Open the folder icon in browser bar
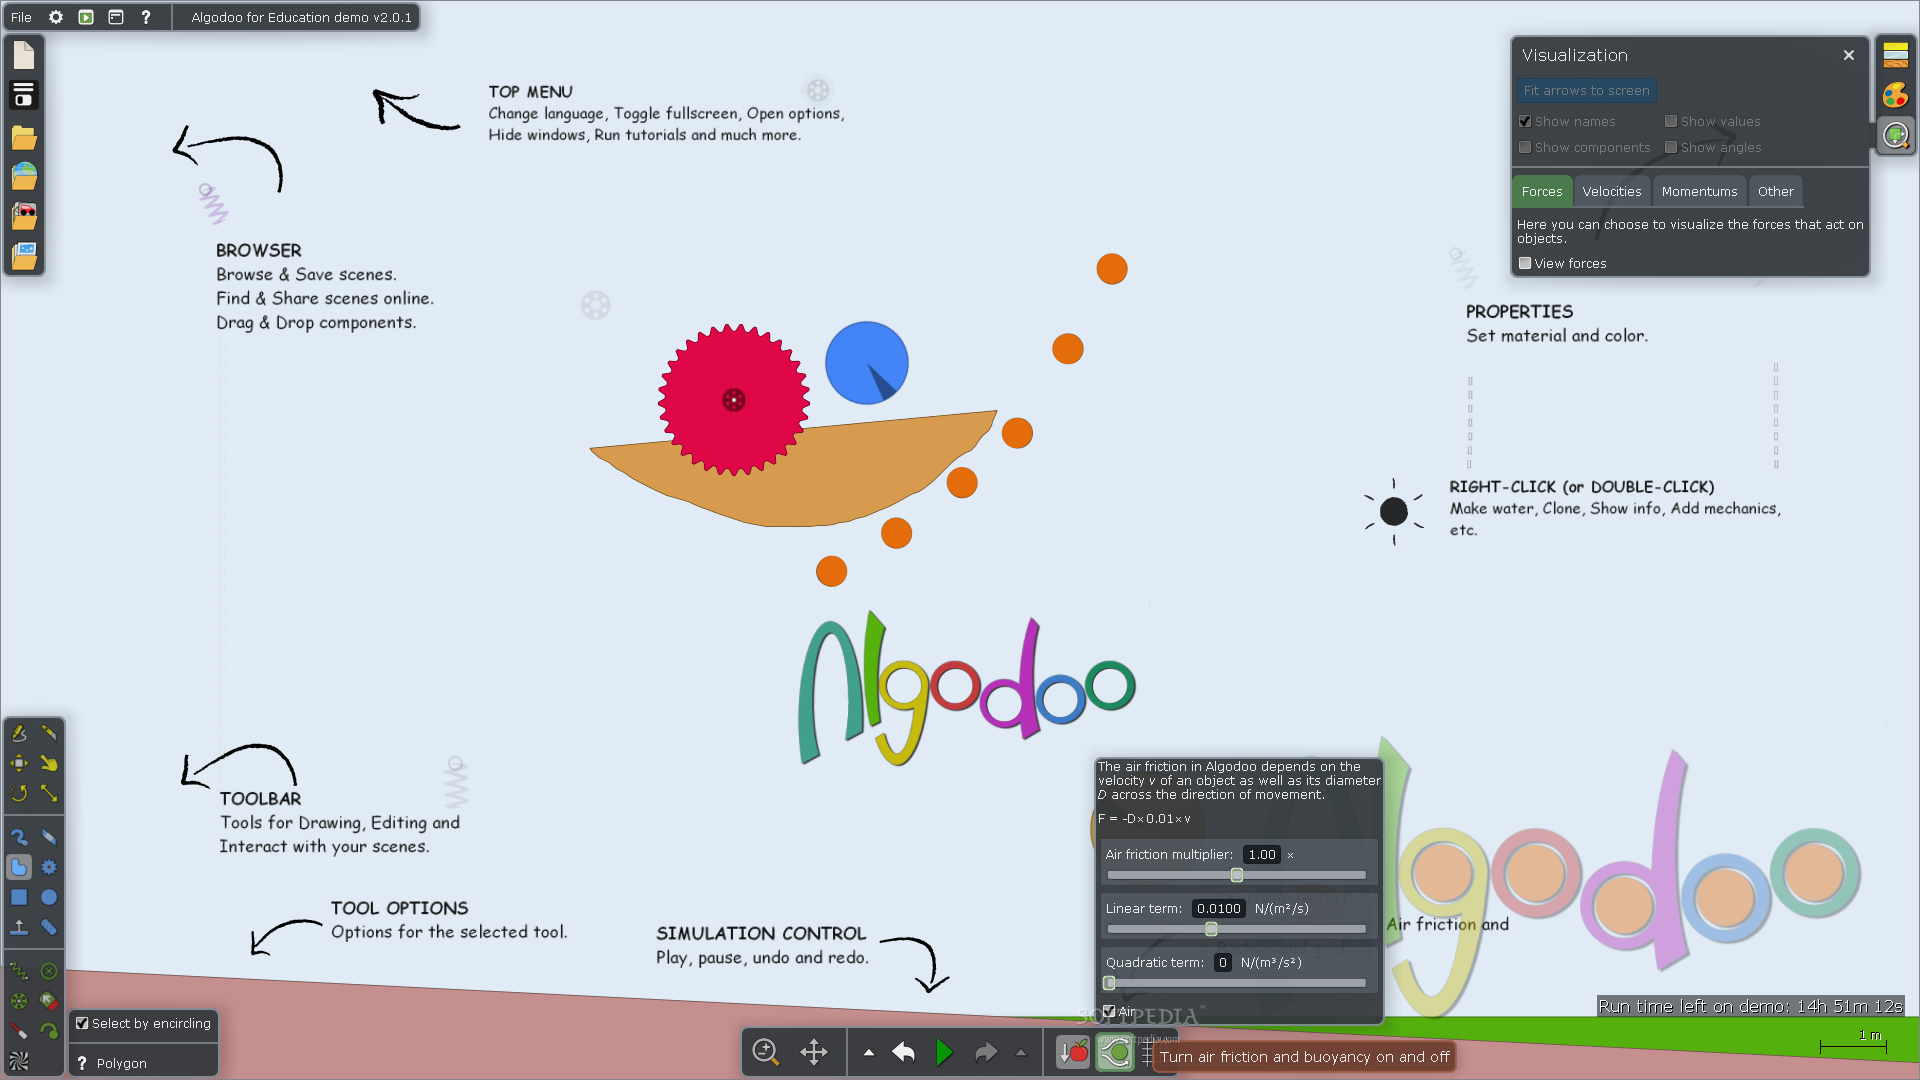Screen dimensions: 1920x1080 (x=24, y=137)
